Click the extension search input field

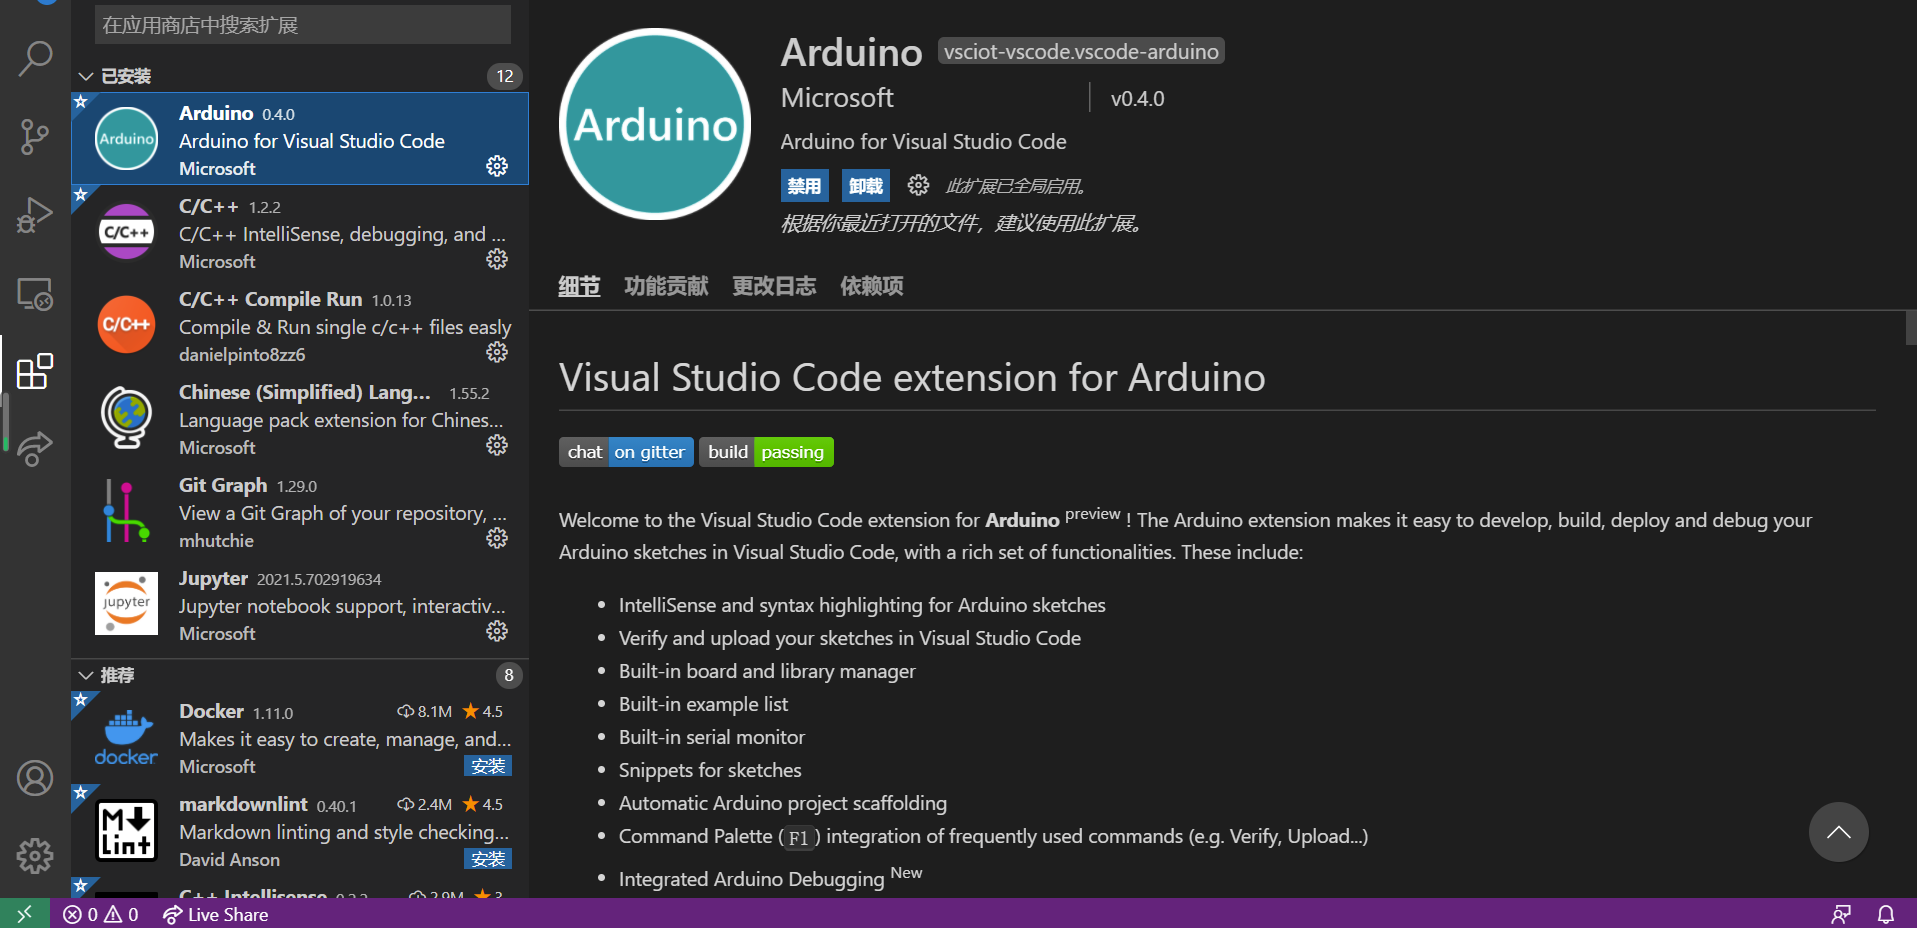point(303,24)
